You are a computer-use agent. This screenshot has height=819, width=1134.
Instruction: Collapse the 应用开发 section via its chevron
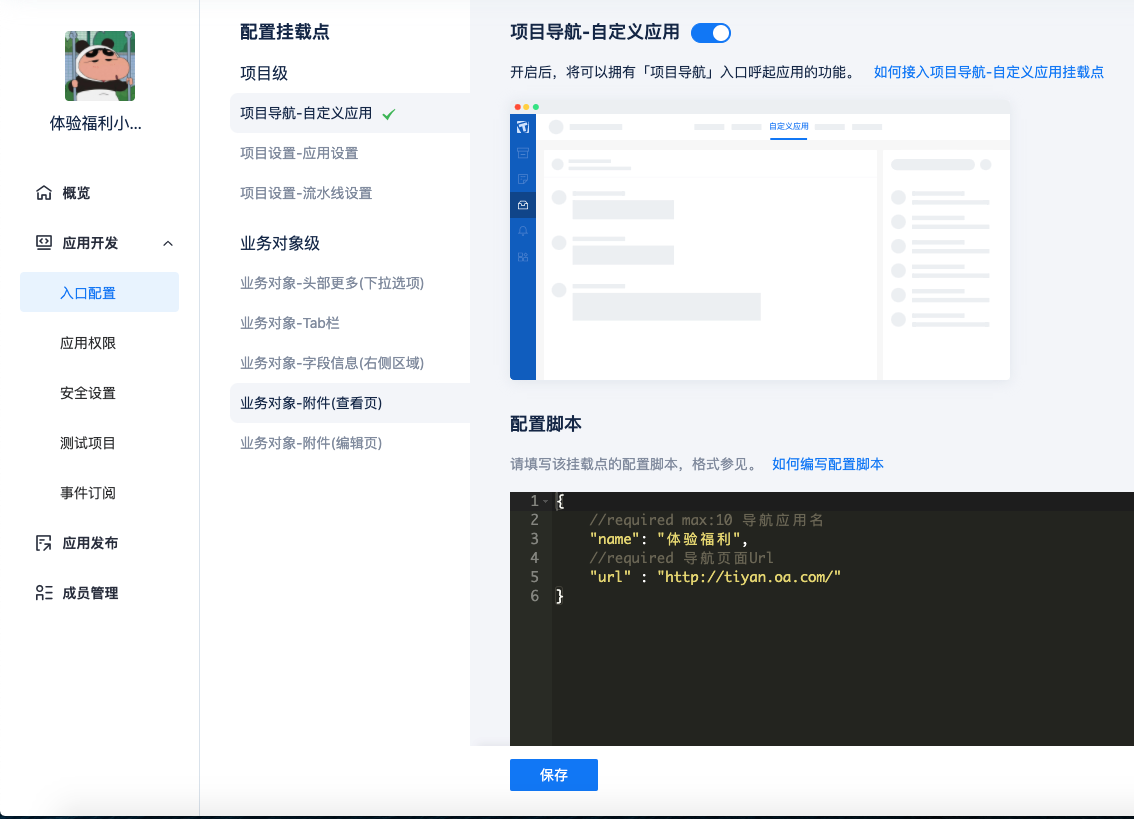(x=168, y=243)
